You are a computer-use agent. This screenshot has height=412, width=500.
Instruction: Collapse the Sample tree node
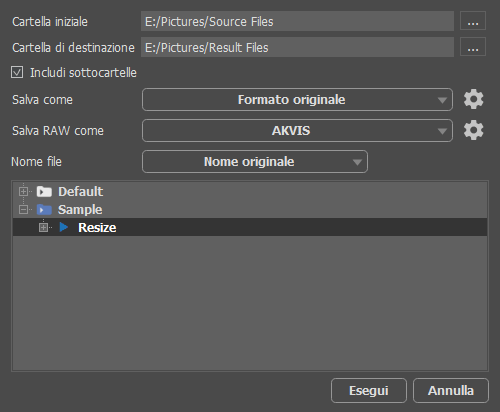(x=23, y=209)
